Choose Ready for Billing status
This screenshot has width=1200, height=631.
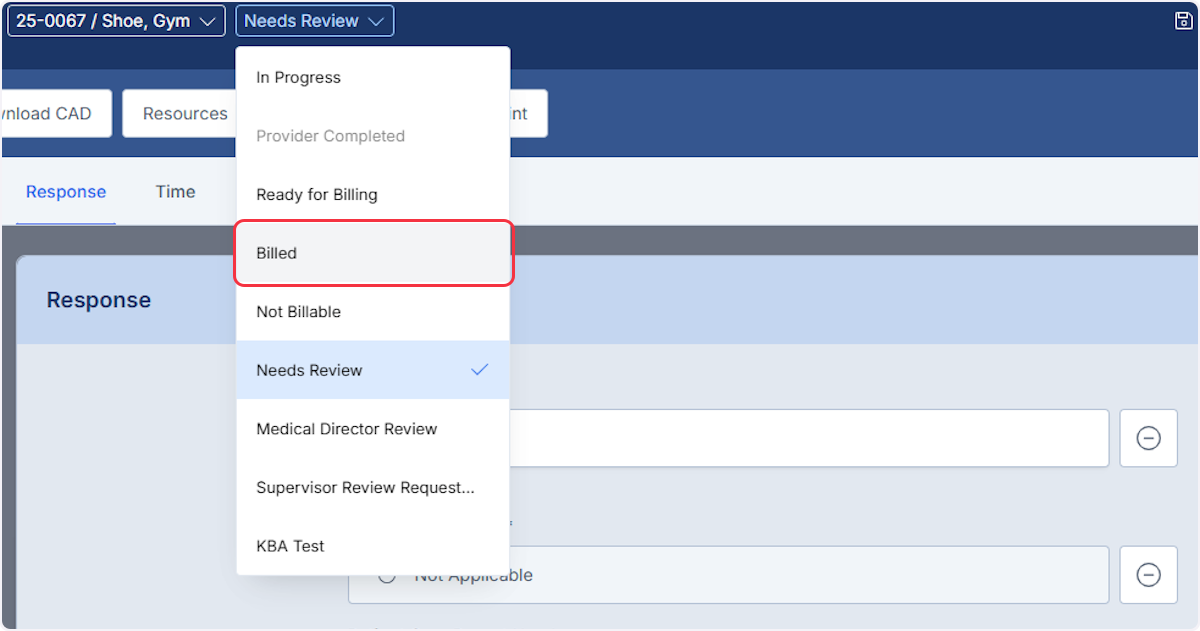373,195
